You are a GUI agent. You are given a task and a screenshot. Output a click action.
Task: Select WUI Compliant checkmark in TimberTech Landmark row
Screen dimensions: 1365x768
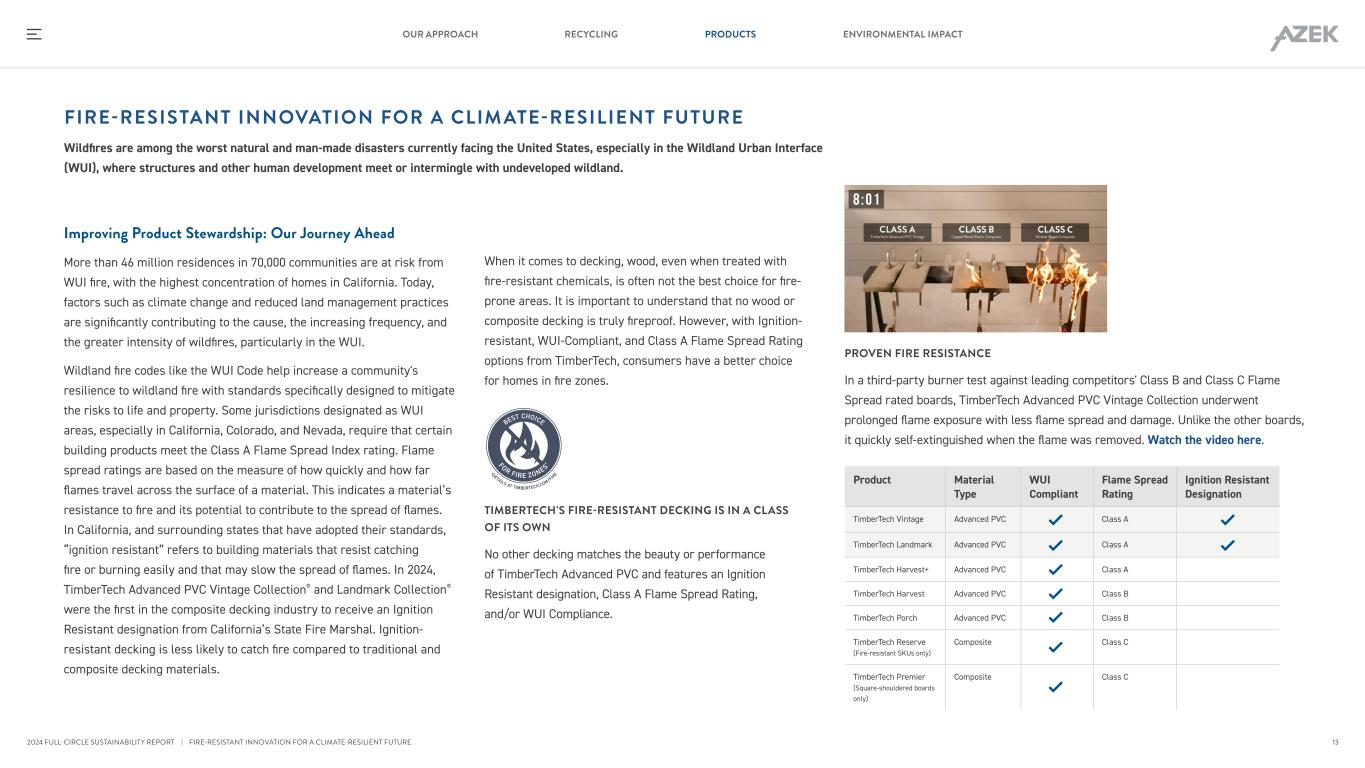[x=1054, y=545]
